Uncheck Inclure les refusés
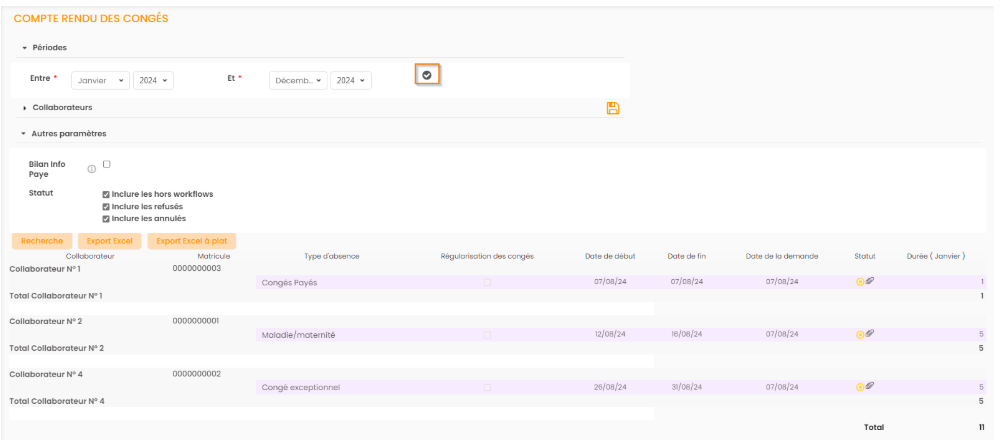This screenshot has height=445, width=1000. tap(107, 206)
